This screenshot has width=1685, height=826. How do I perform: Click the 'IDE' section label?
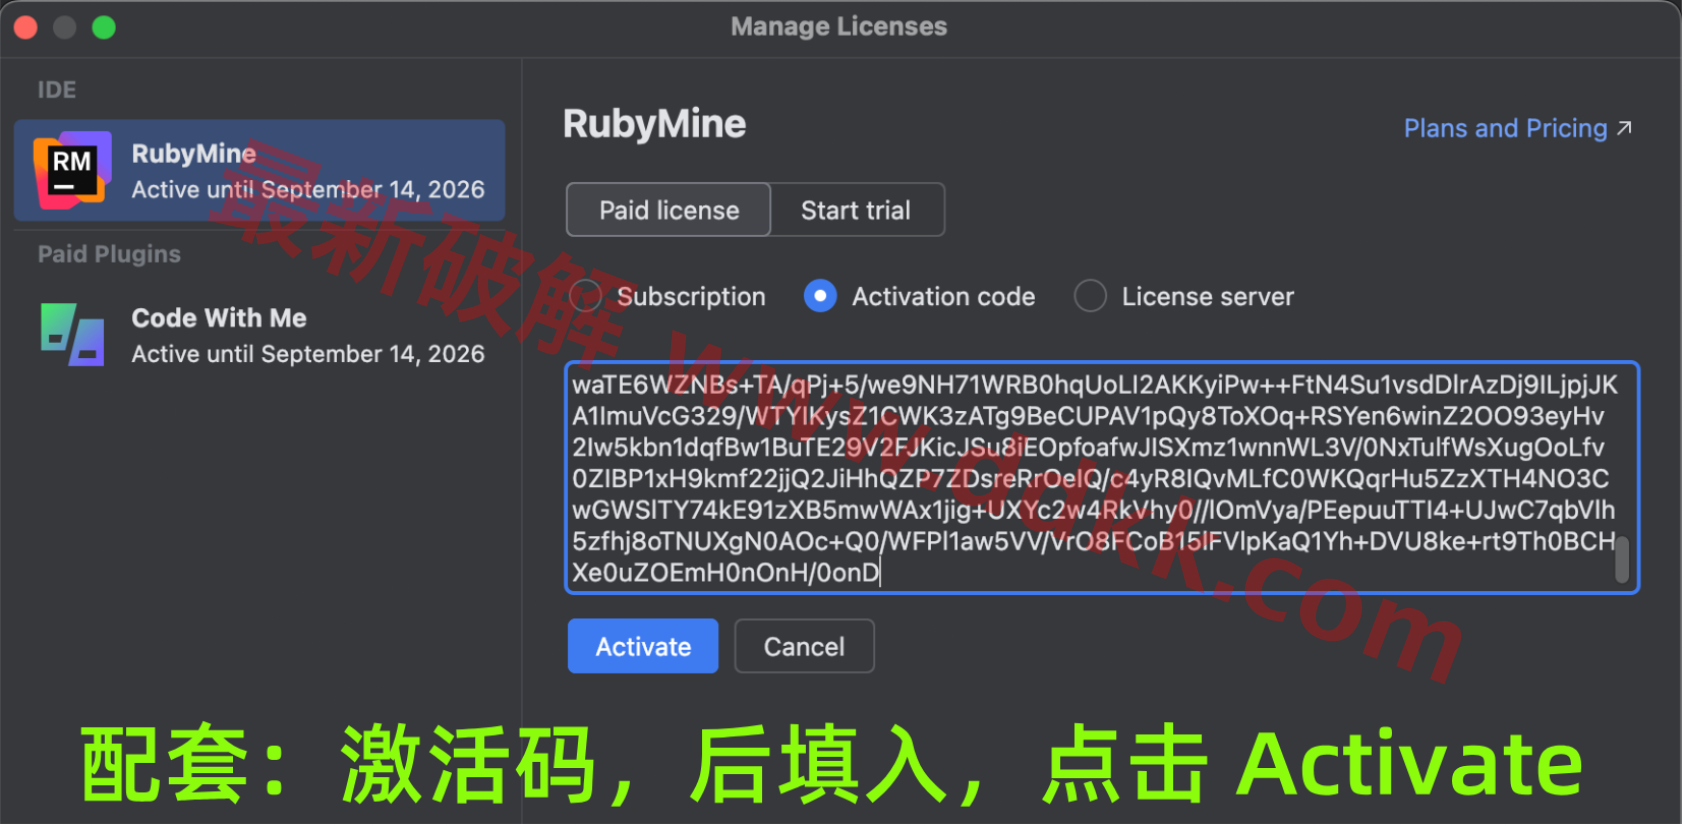point(57,90)
